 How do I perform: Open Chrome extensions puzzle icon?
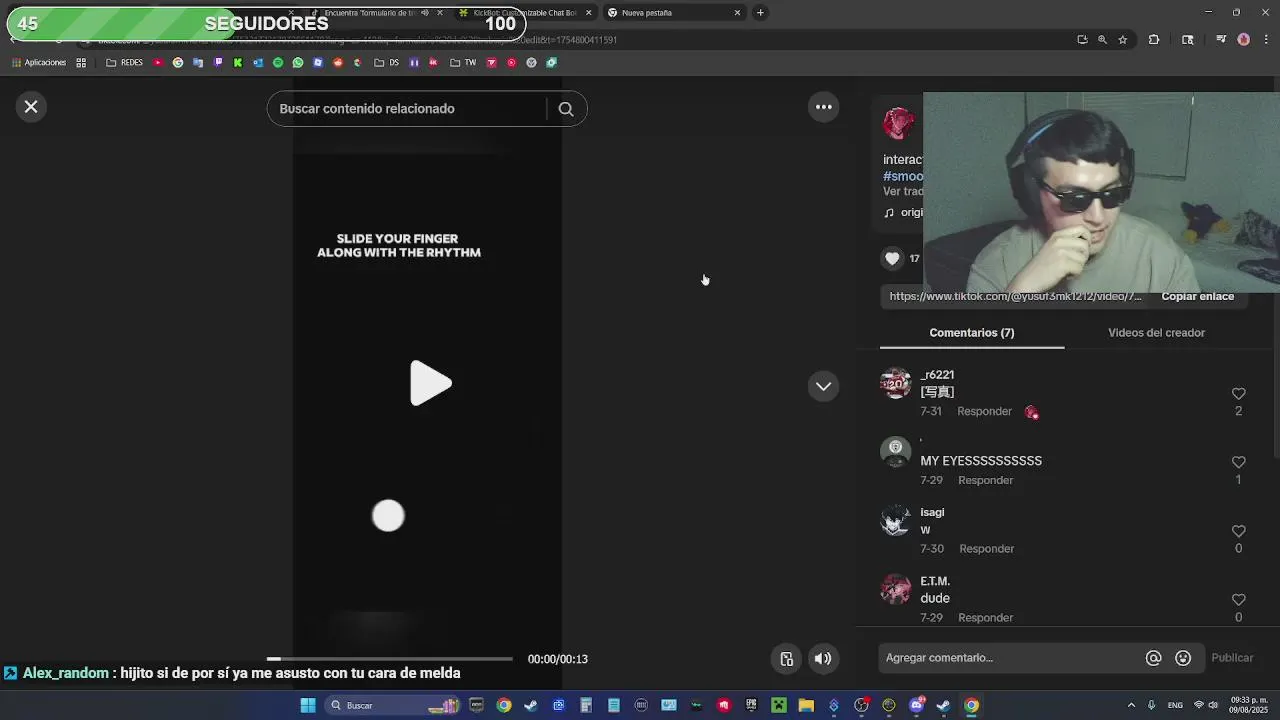(x=1154, y=40)
